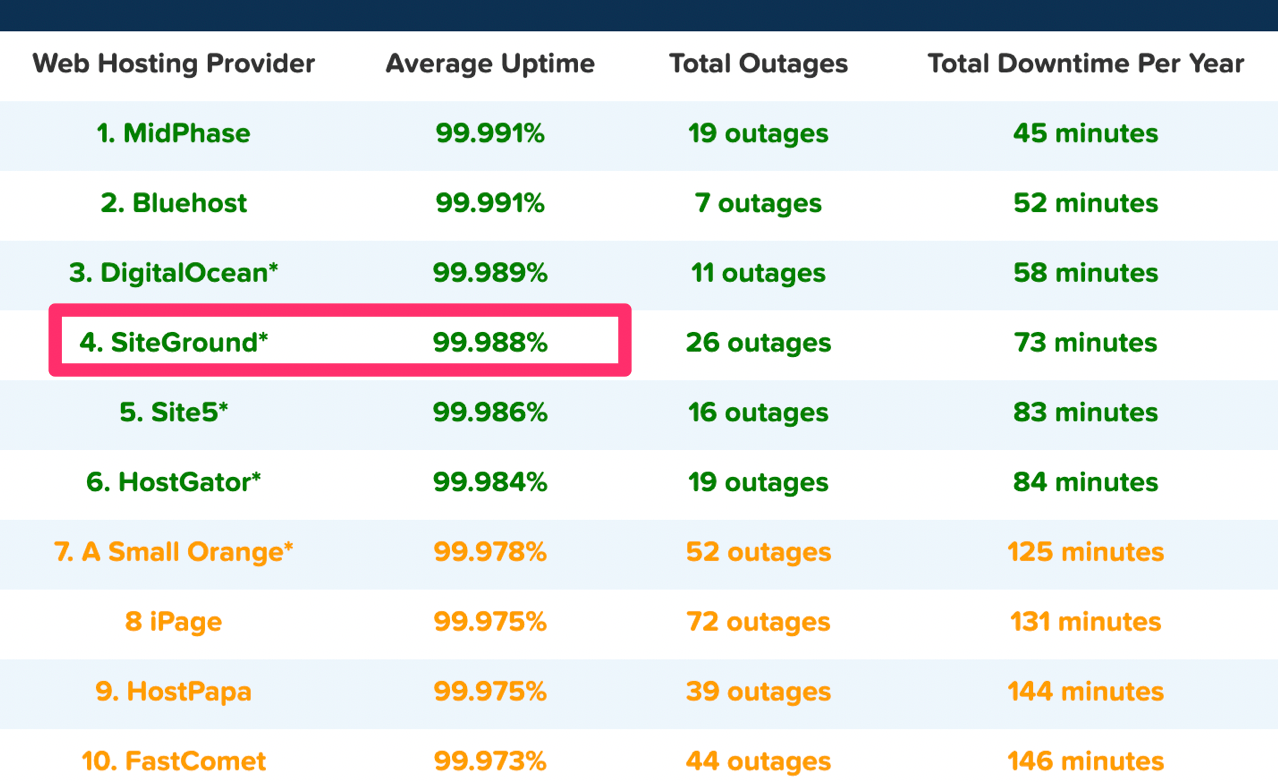Click the 58 minutes downtime cell
Viewport: 1278px width, 782px height.
1086,273
